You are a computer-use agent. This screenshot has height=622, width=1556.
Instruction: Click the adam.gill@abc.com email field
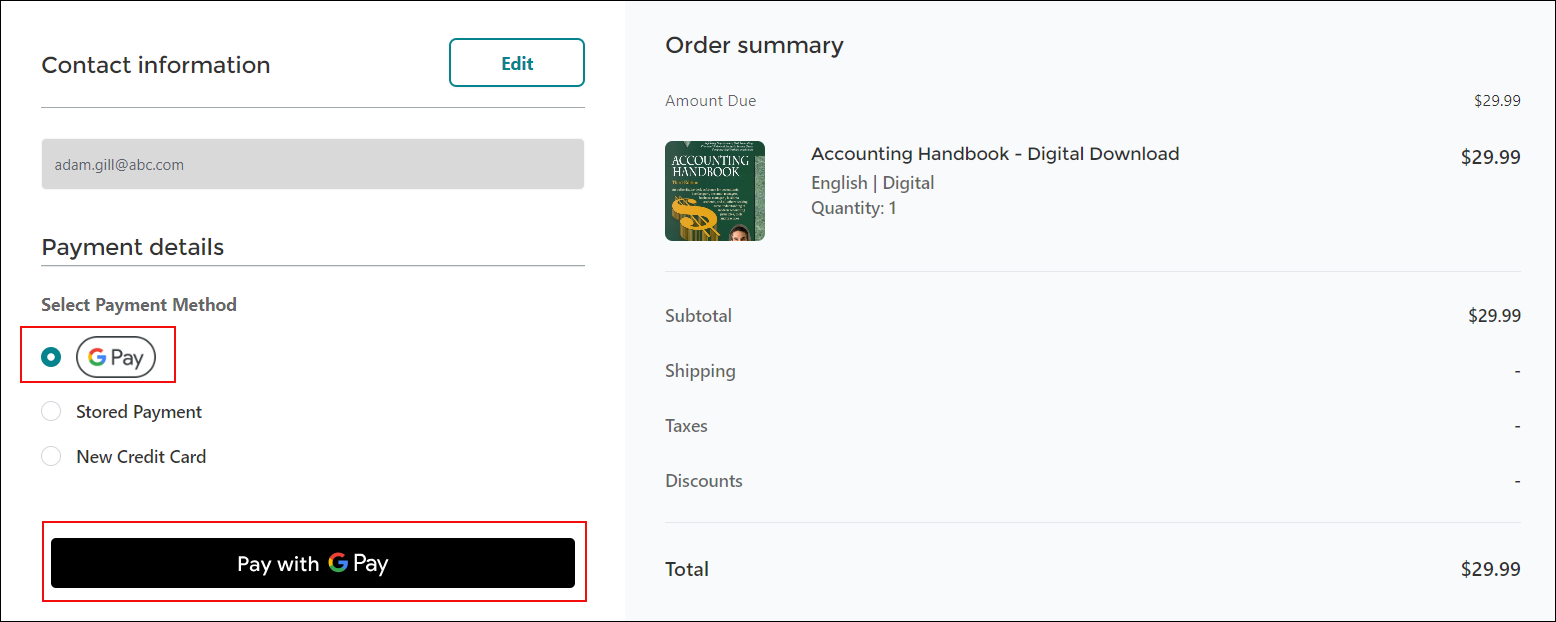point(312,164)
